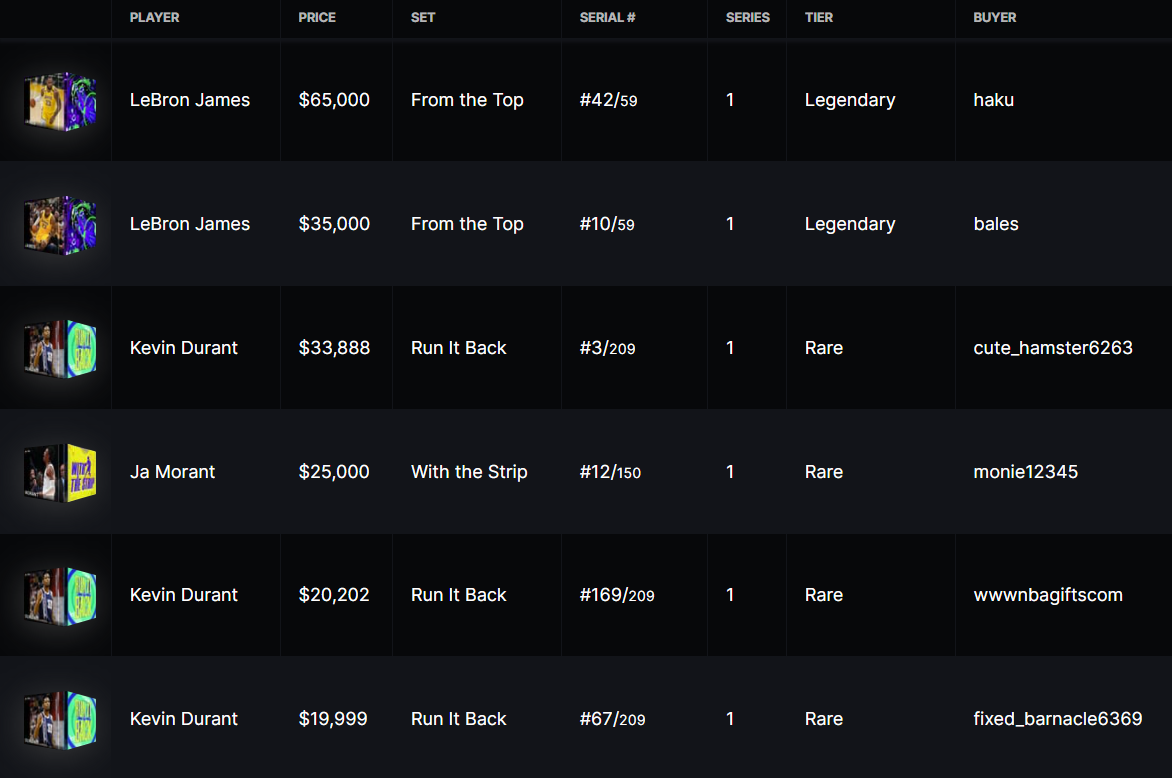Click the SERIAL # column header
1172x778 pixels.
point(607,18)
